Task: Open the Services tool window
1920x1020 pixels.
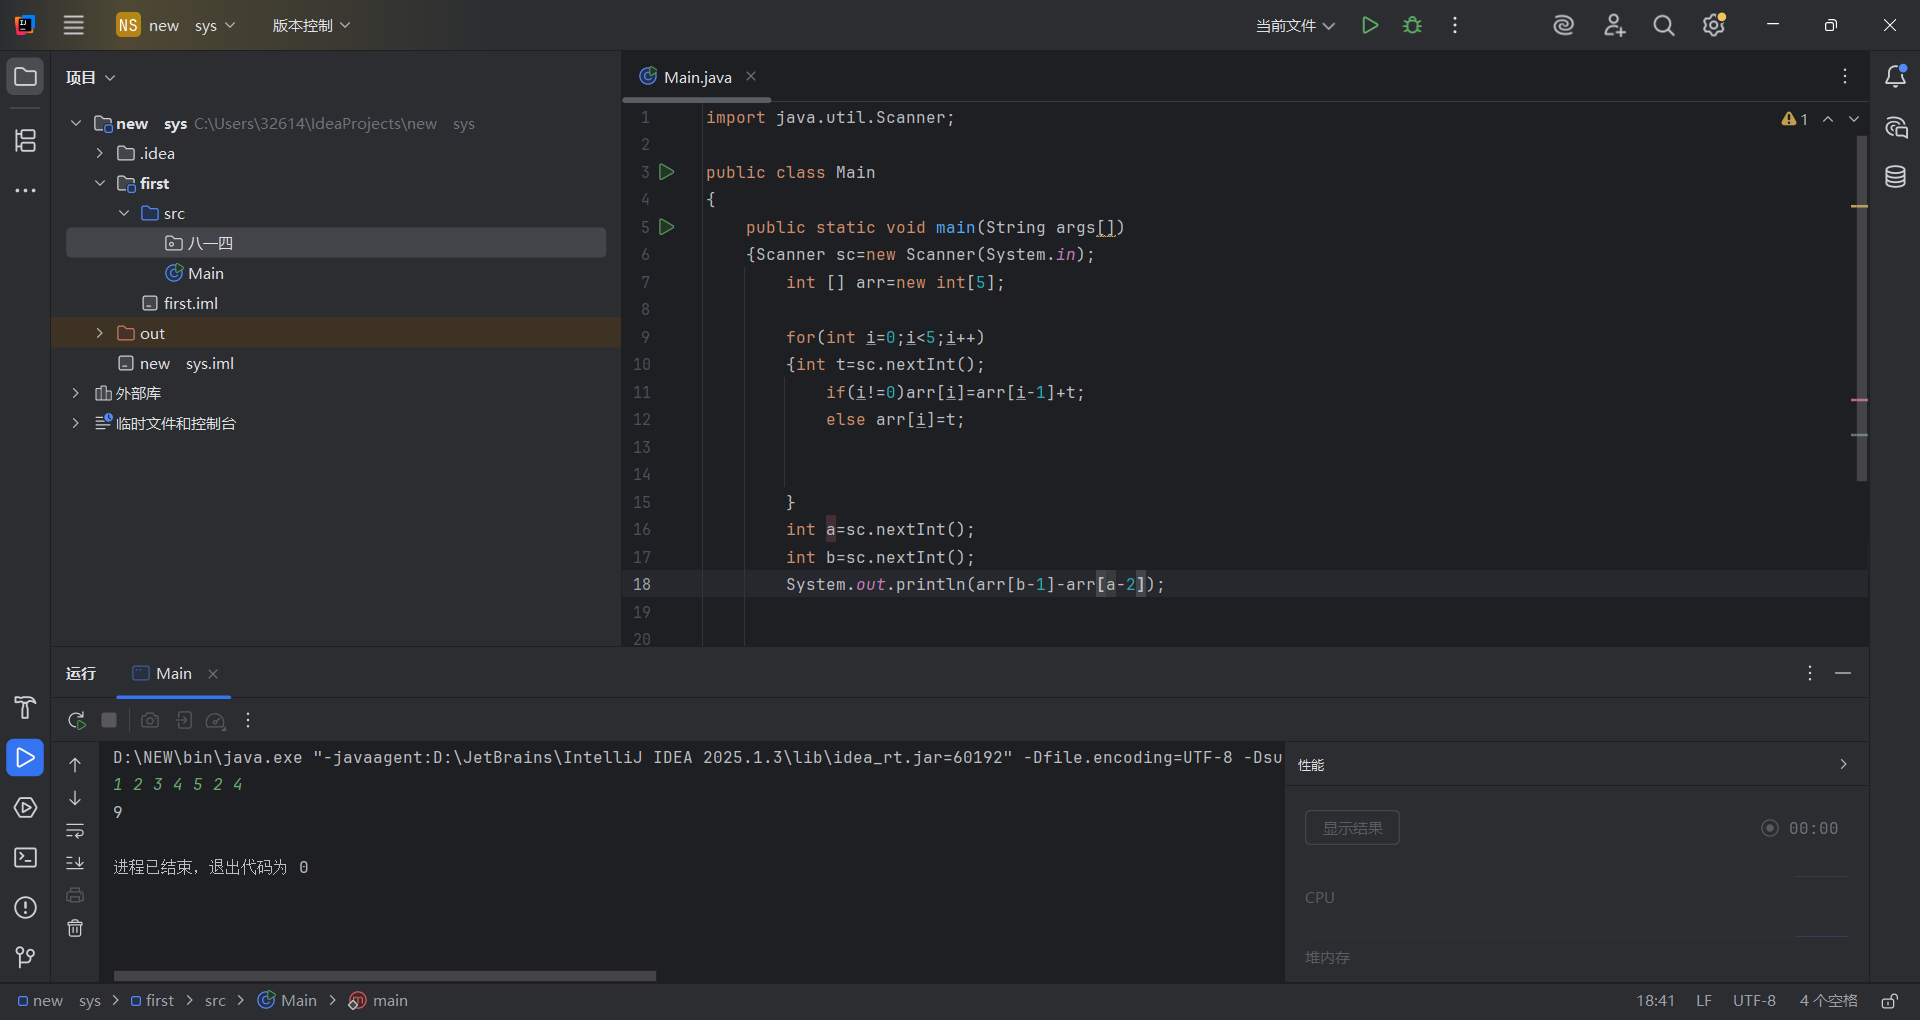Action: 25,808
